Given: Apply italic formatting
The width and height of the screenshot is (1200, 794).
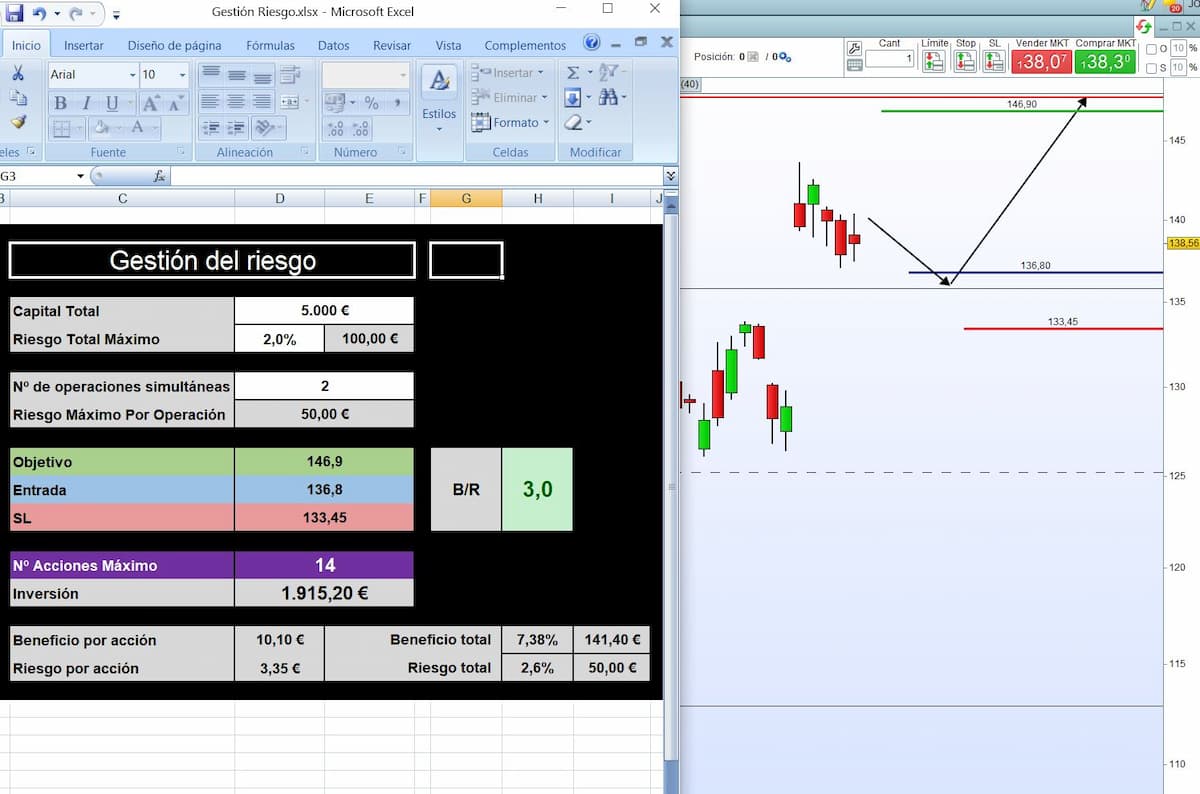Looking at the screenshot, I should (x=86, y=103).
